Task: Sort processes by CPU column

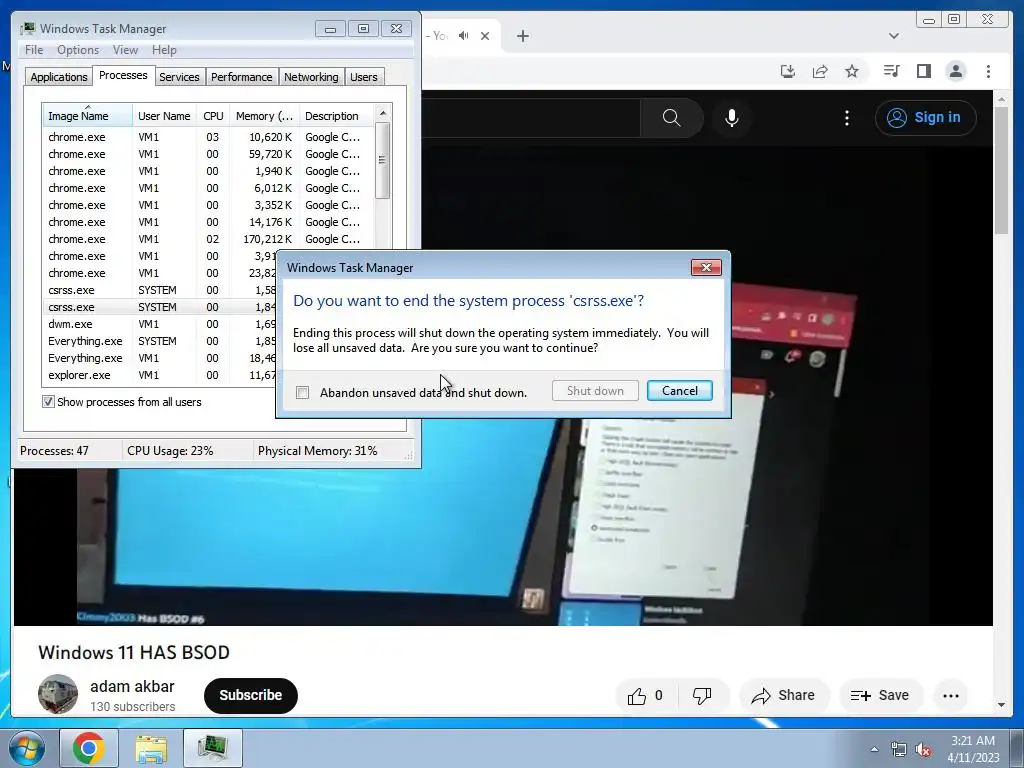Action: [x=213, y=116]
